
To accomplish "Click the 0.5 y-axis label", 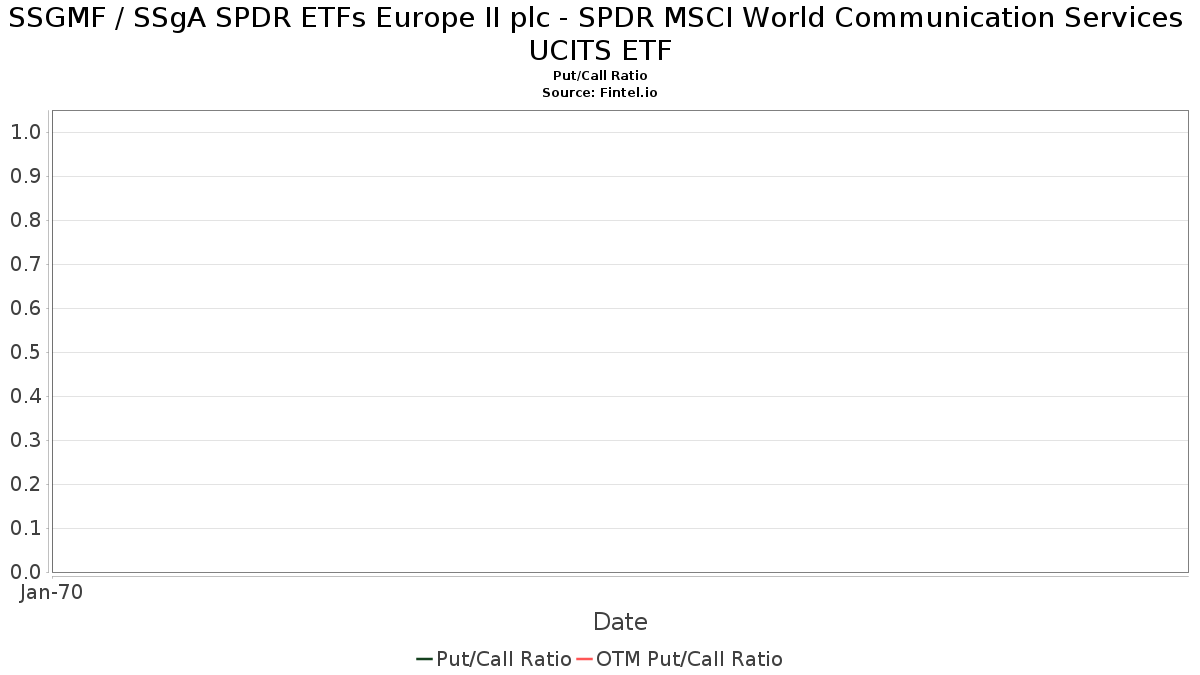I will (25, 352).
